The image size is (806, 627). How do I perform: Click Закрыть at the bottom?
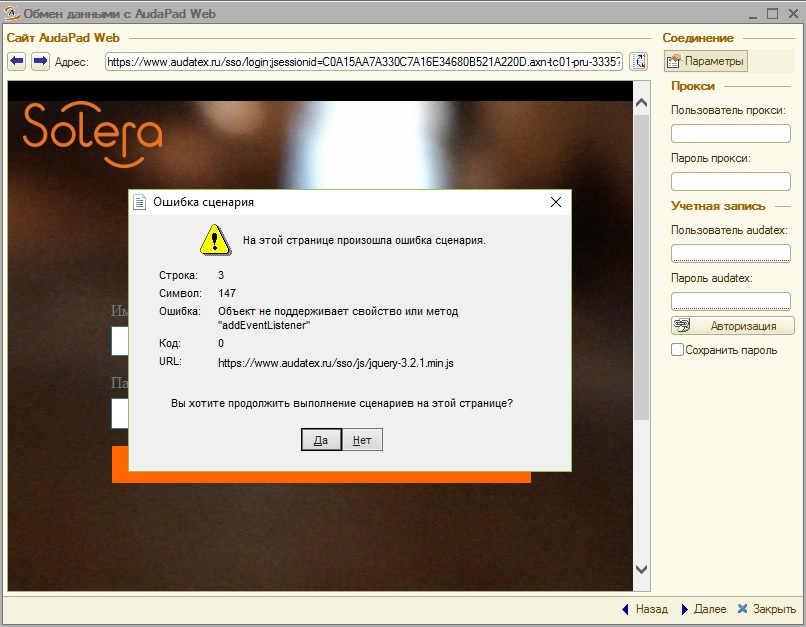766,609
